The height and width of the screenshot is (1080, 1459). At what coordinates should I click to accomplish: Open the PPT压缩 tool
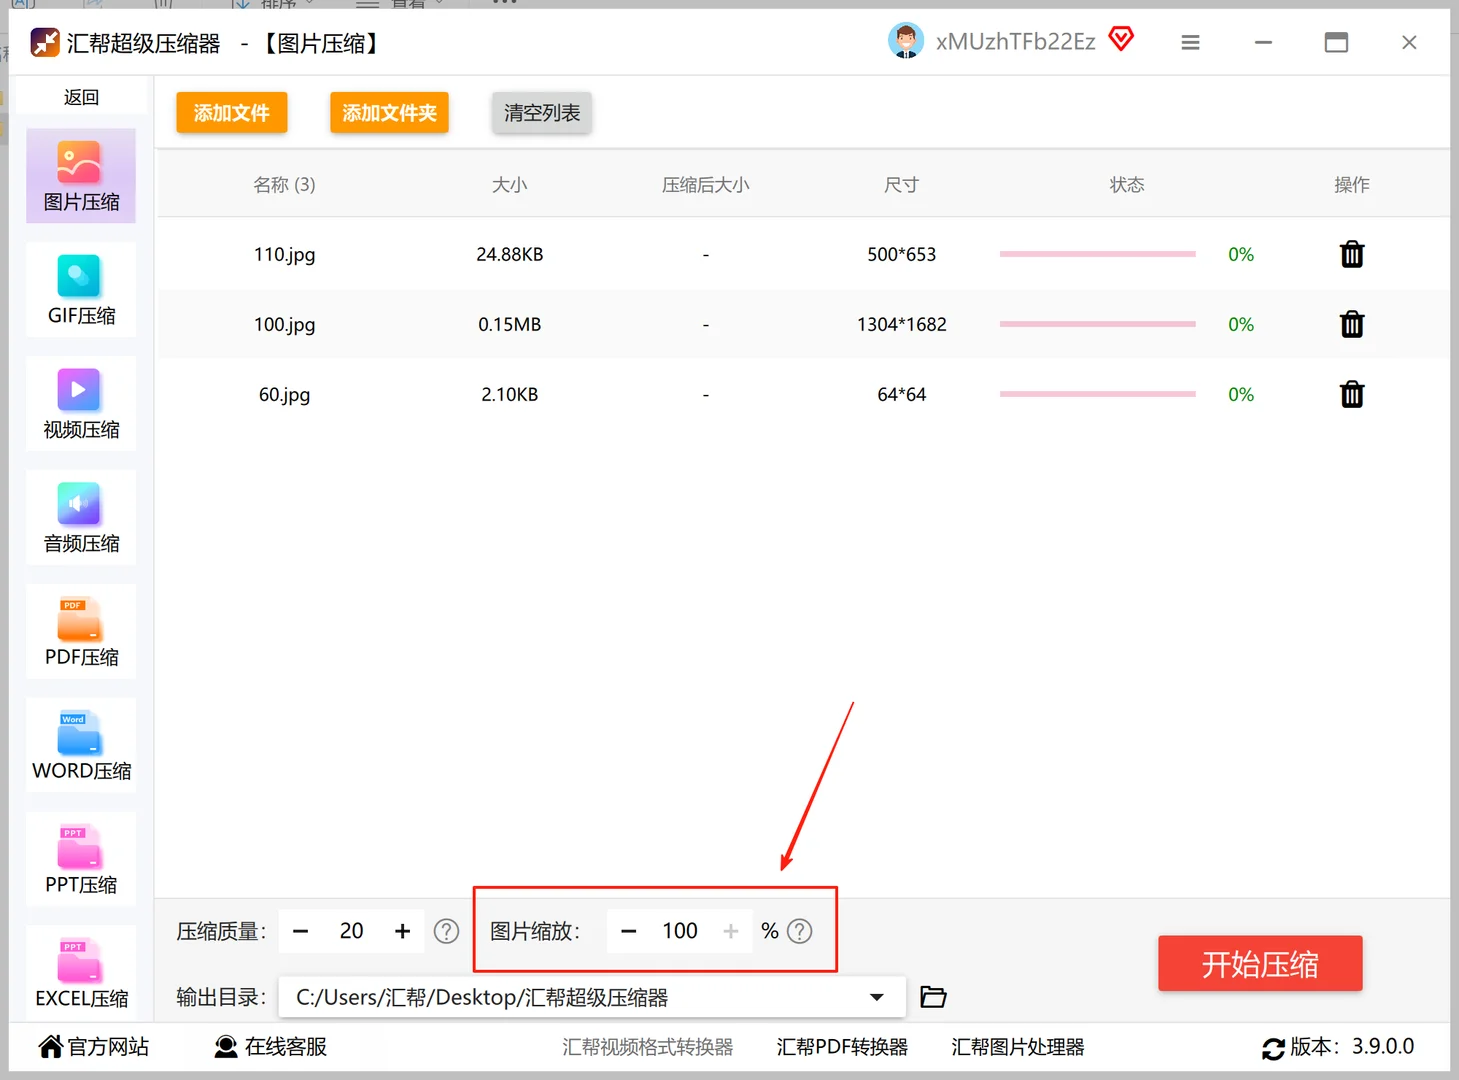tap(80, 859)
